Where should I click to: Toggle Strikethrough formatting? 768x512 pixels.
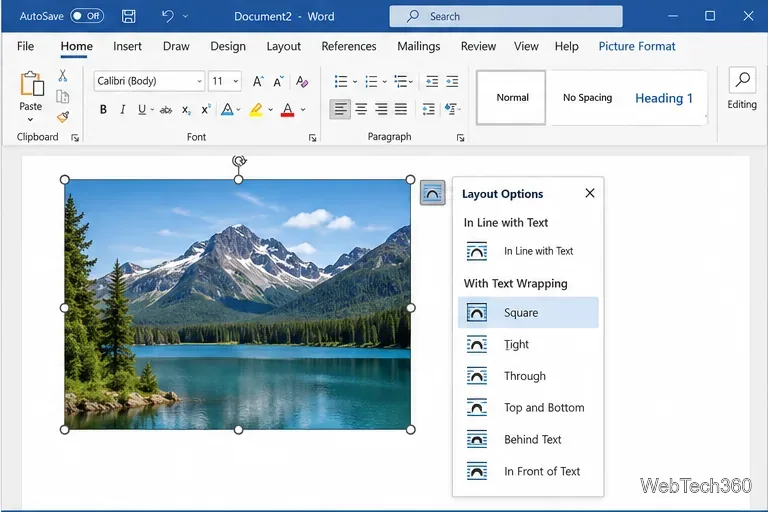tap(166, 110)
